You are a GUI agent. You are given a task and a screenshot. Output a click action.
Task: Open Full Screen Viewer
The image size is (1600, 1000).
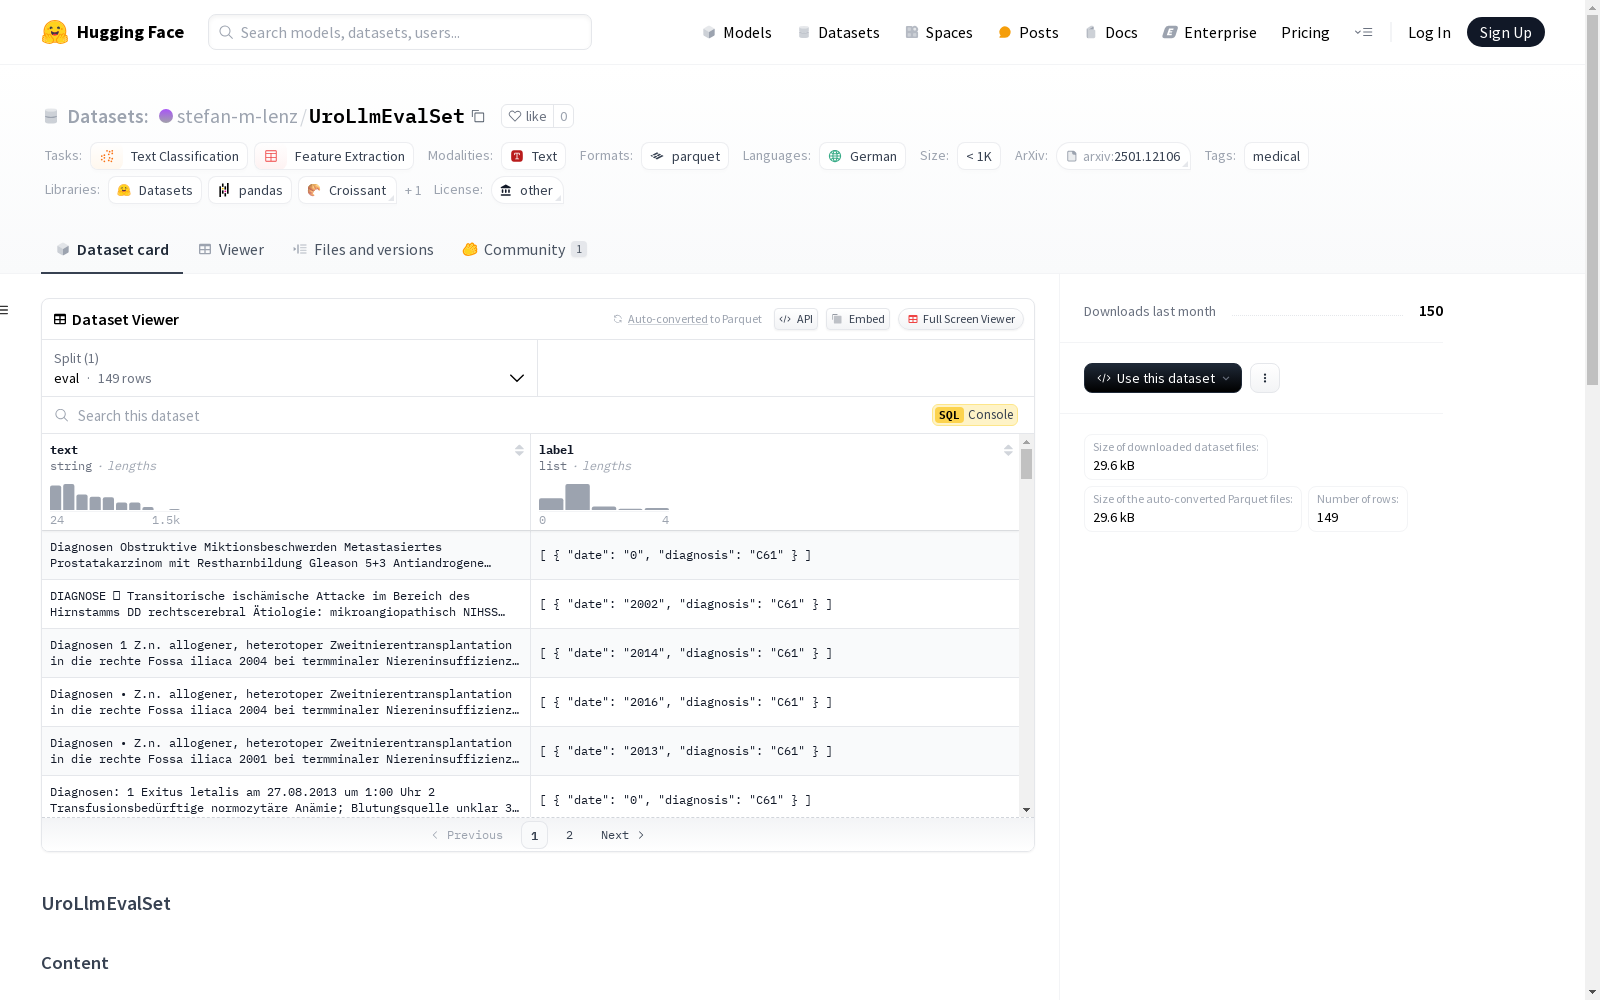tap(961, 319)
